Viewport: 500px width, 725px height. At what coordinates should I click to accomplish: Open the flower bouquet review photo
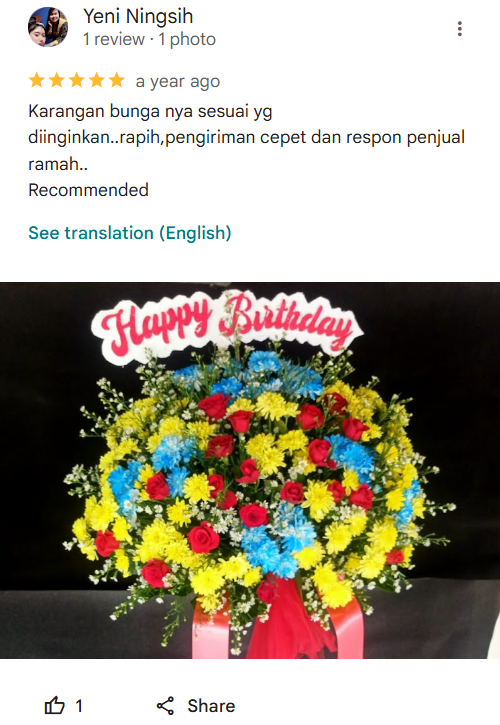click(250, 470)
